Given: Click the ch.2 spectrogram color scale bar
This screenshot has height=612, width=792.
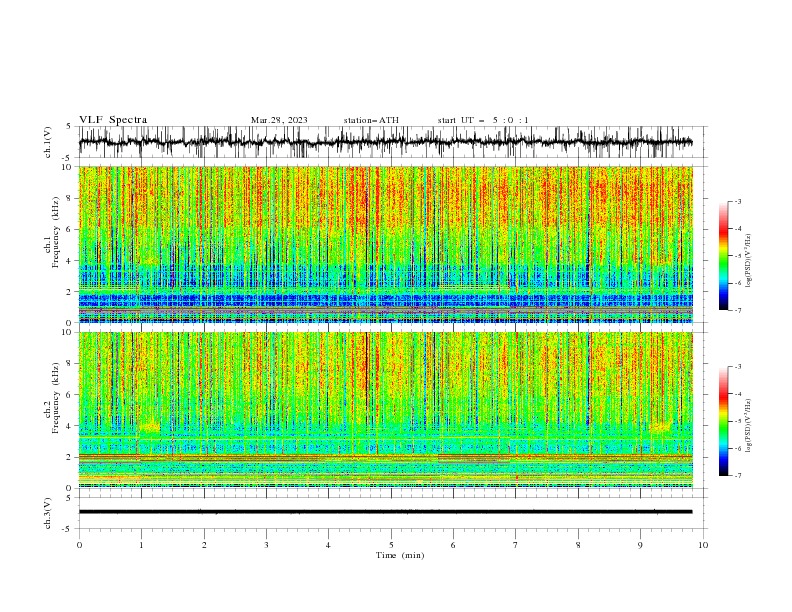Looking at the screenshot, I should pyautogui.click(x=723, y=421).
